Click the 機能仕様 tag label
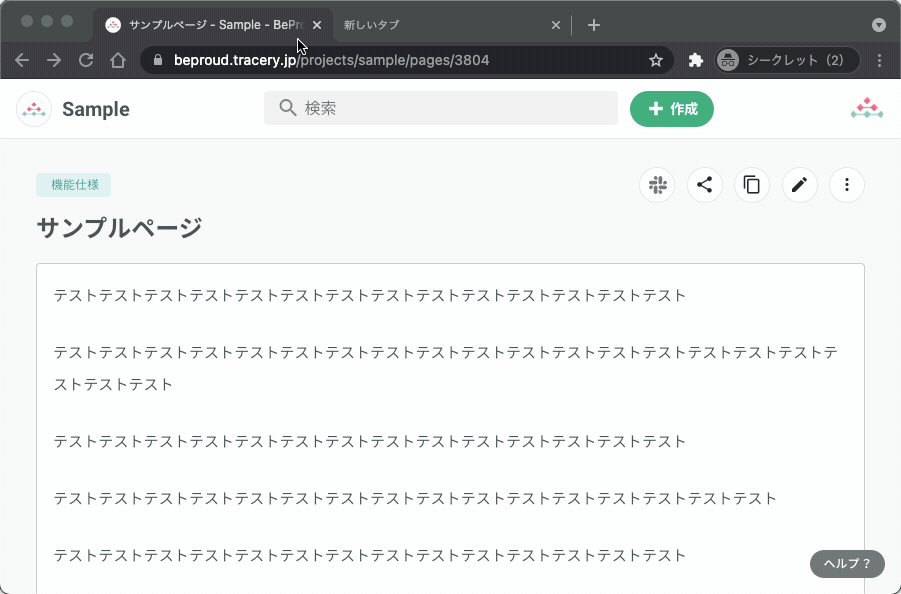This screenshot has width=901, height=594. tap(73, 185)
